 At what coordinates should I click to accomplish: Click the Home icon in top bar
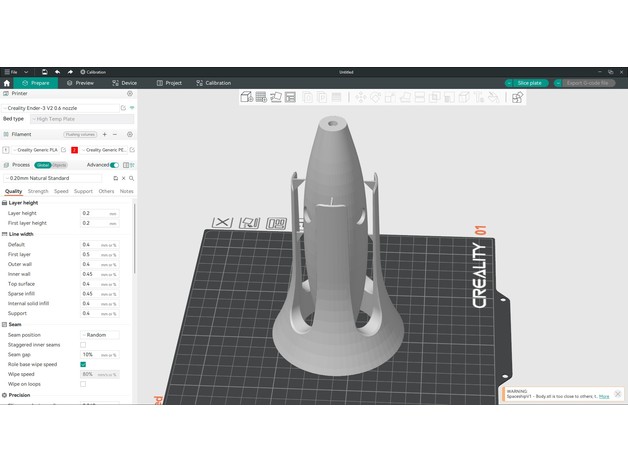8,83
